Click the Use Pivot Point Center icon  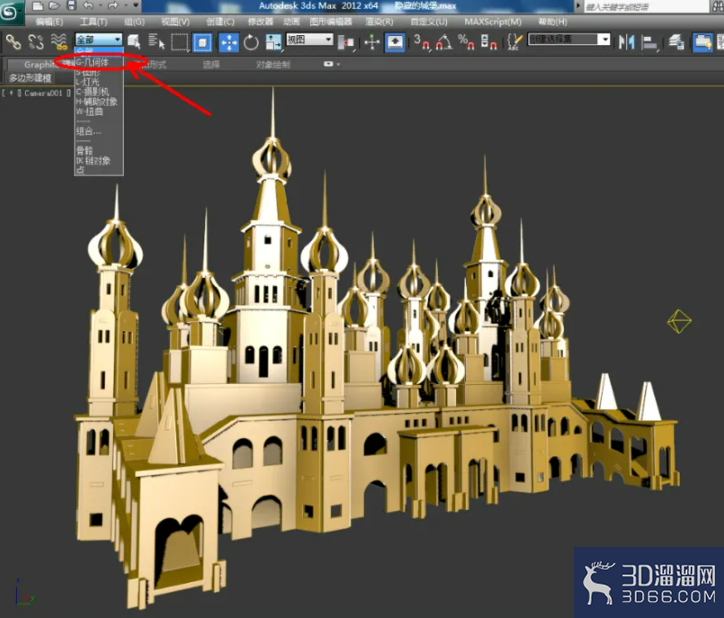click(346, 43)
